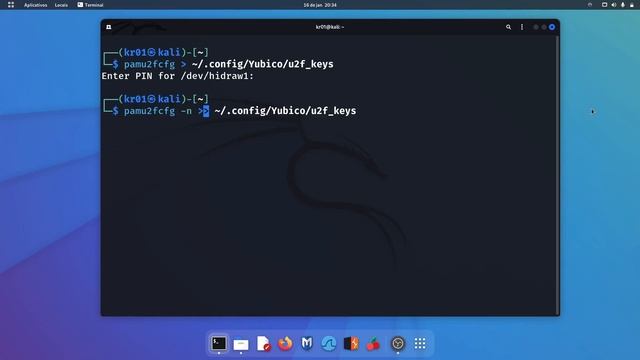Image resolution: width=640 pixels, height=360 pixels.
Task: Click the highlighted '>' cursor in second command
Action: pos(206,111)
